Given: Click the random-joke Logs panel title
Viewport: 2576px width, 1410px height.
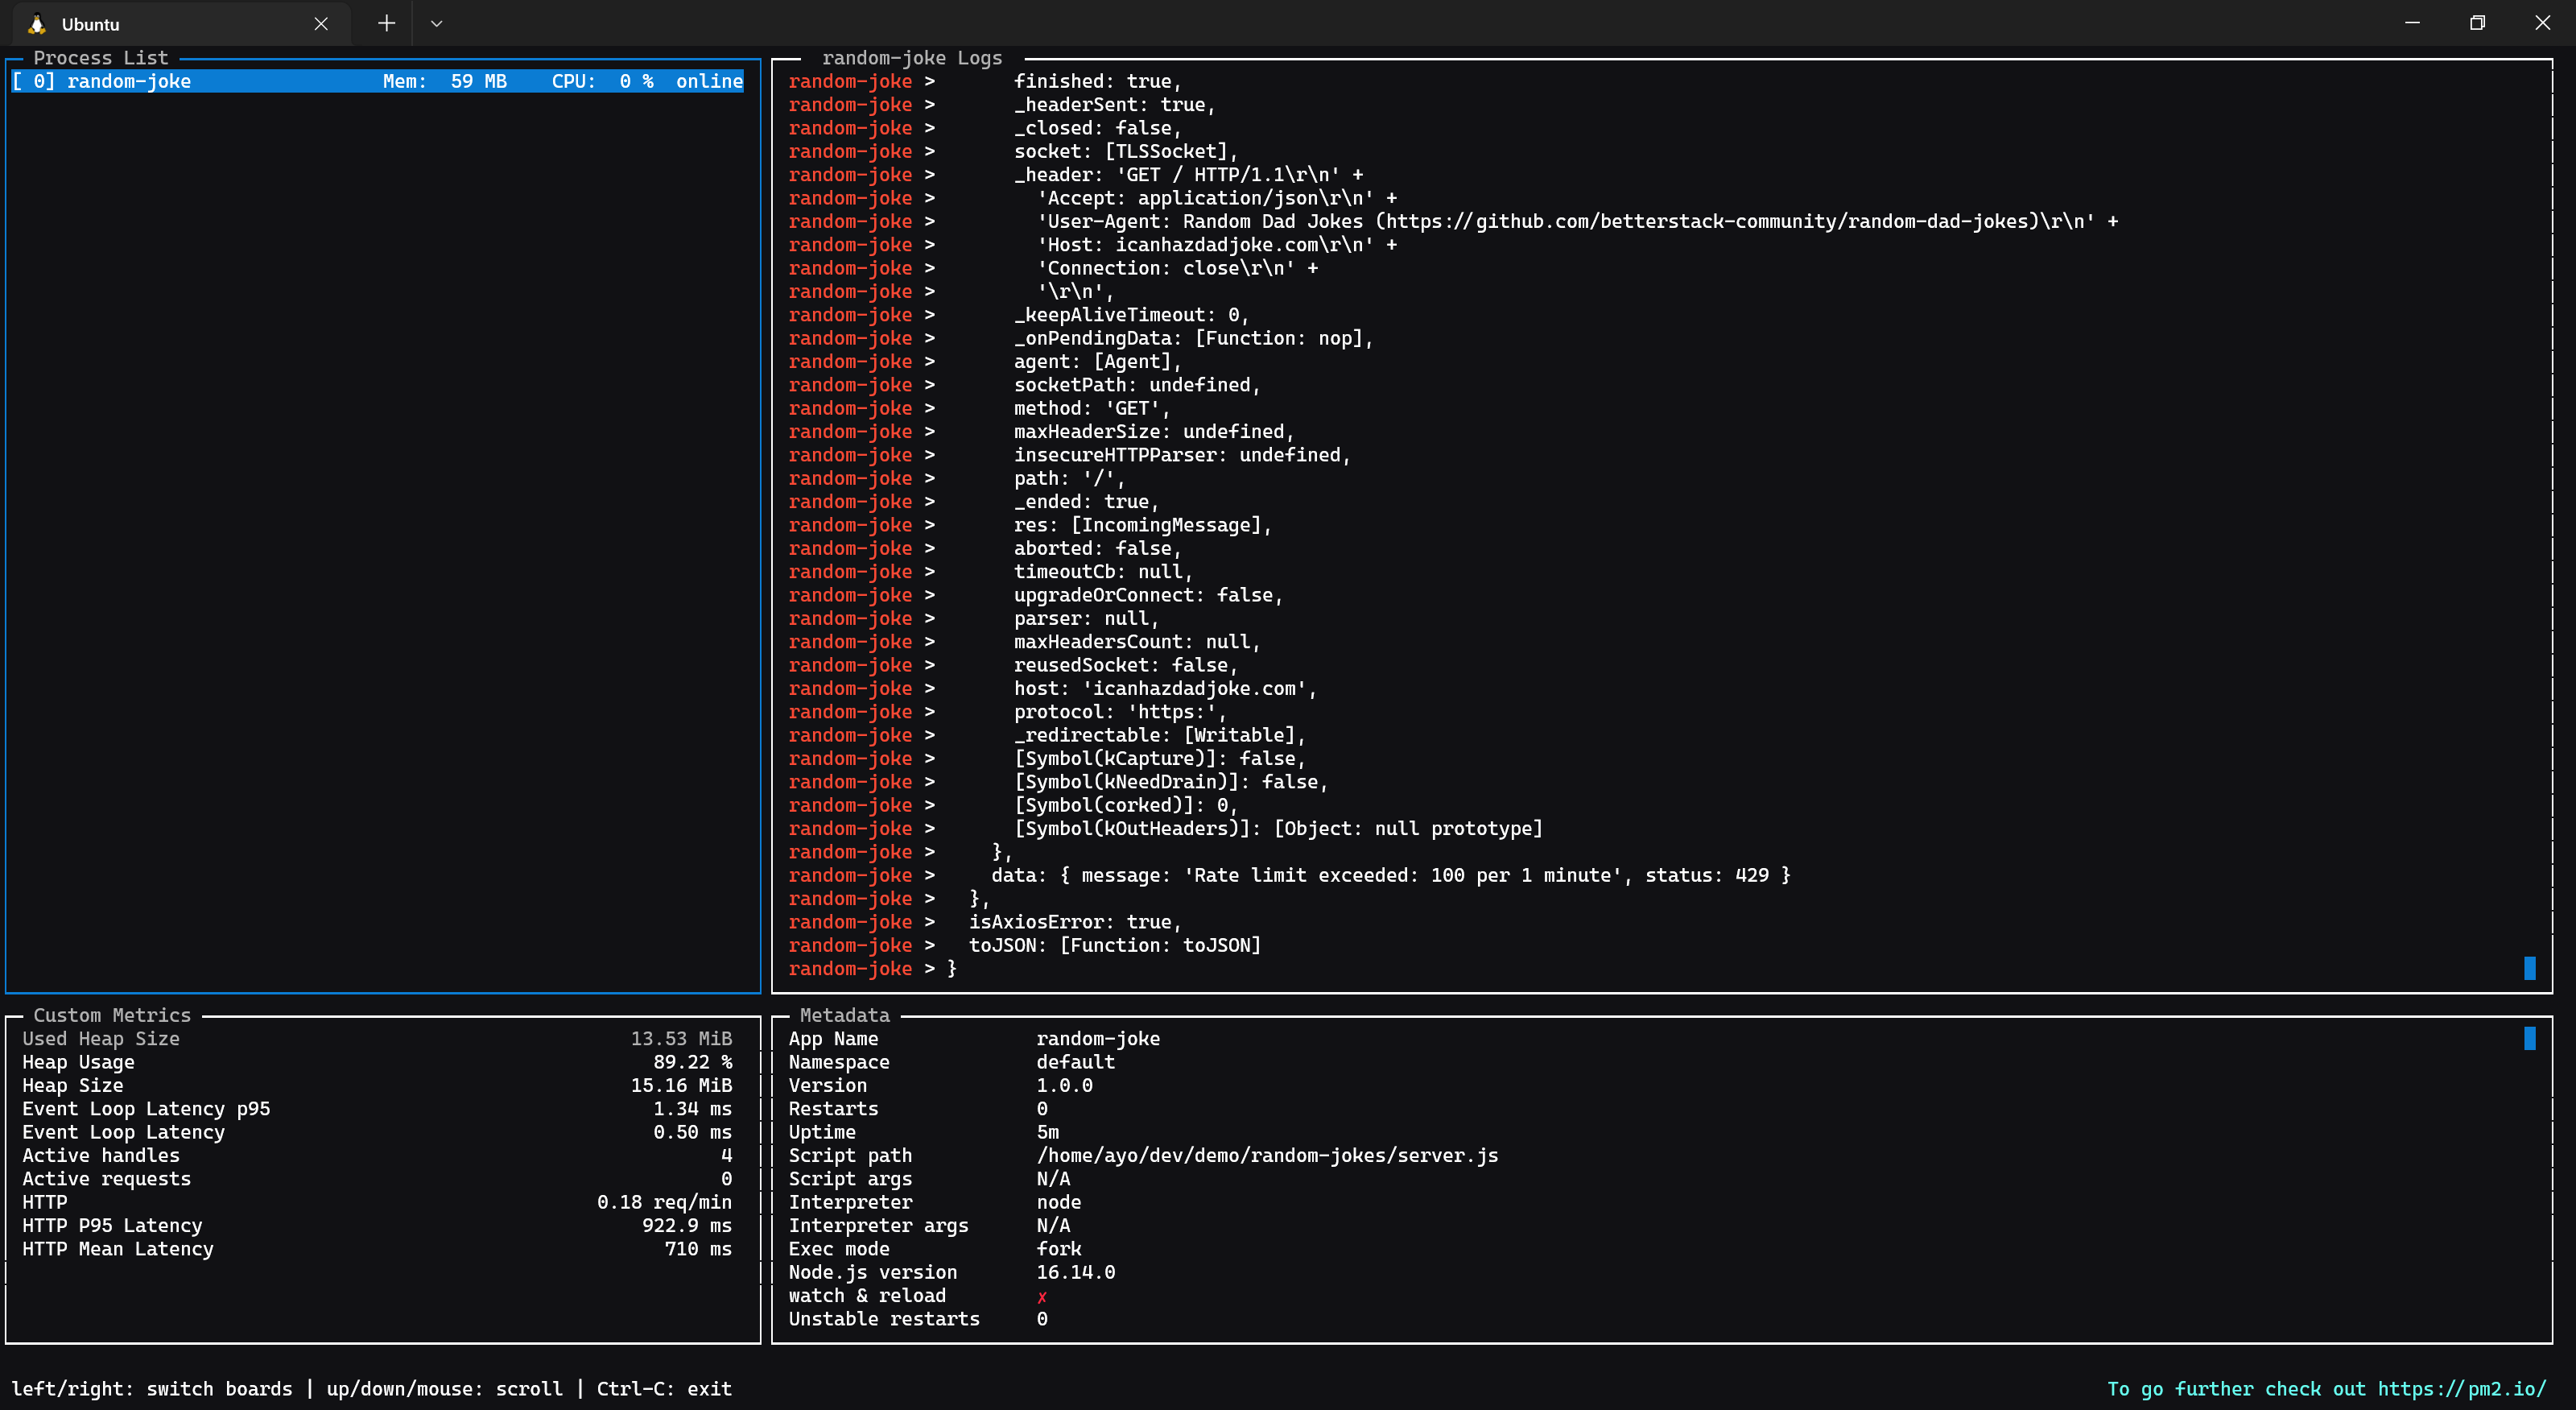Looking at the screenshot, I should tap(913, 57).
